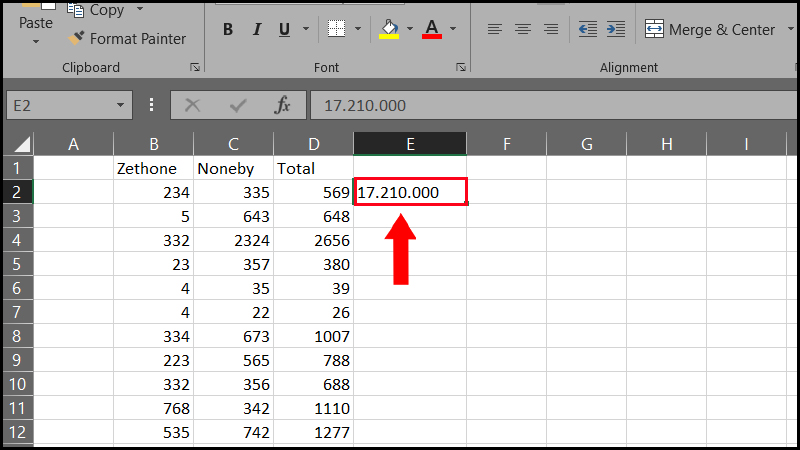
Task: Cancel formula entry X icon
Action: (192, 105)
